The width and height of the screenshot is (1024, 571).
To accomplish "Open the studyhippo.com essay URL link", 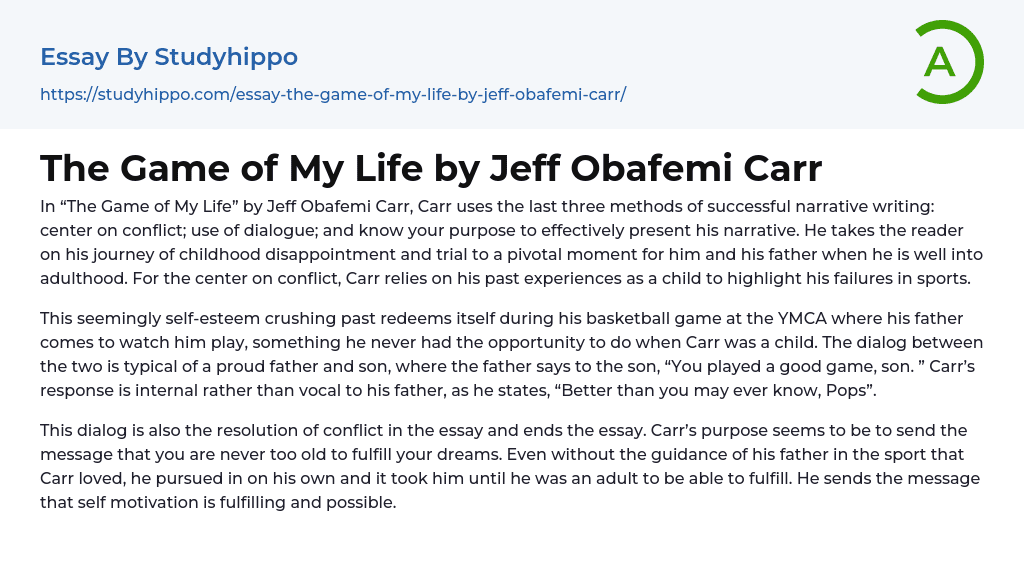I will click(x=332, y=95).
